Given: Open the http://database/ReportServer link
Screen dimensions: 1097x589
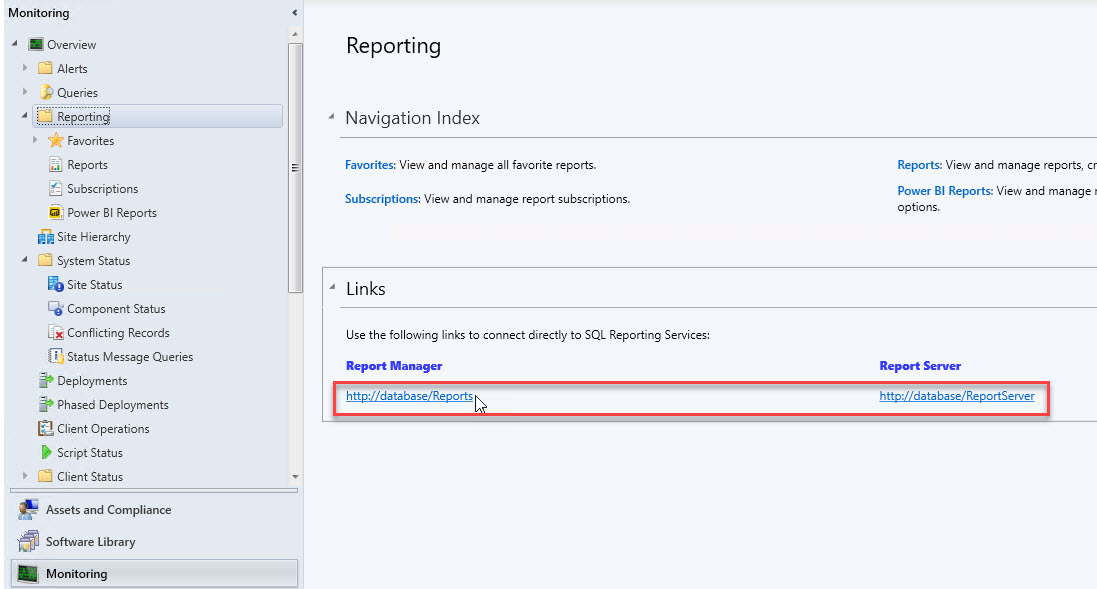Looking at the screenshot, I should (956, 396).
